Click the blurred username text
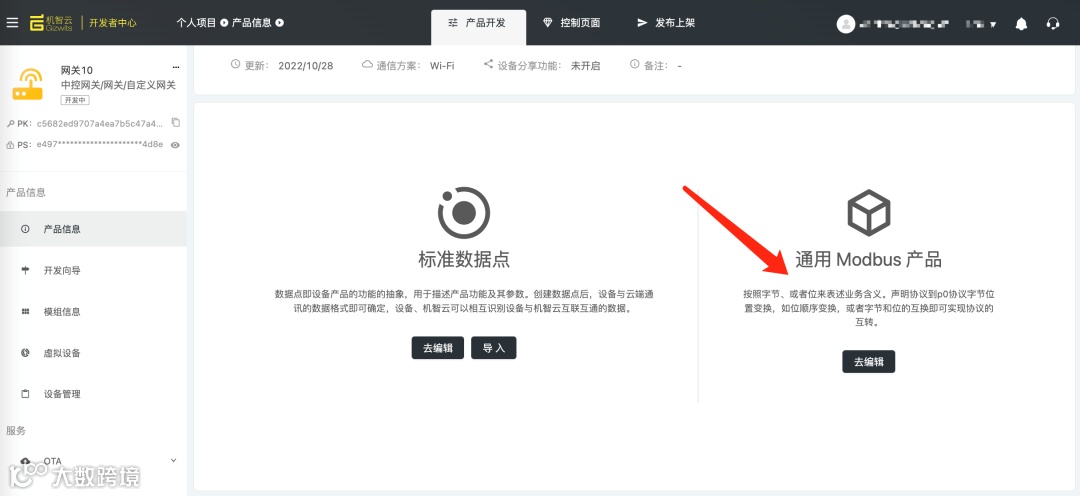The image size is (1080, 496). coord(904,24)
